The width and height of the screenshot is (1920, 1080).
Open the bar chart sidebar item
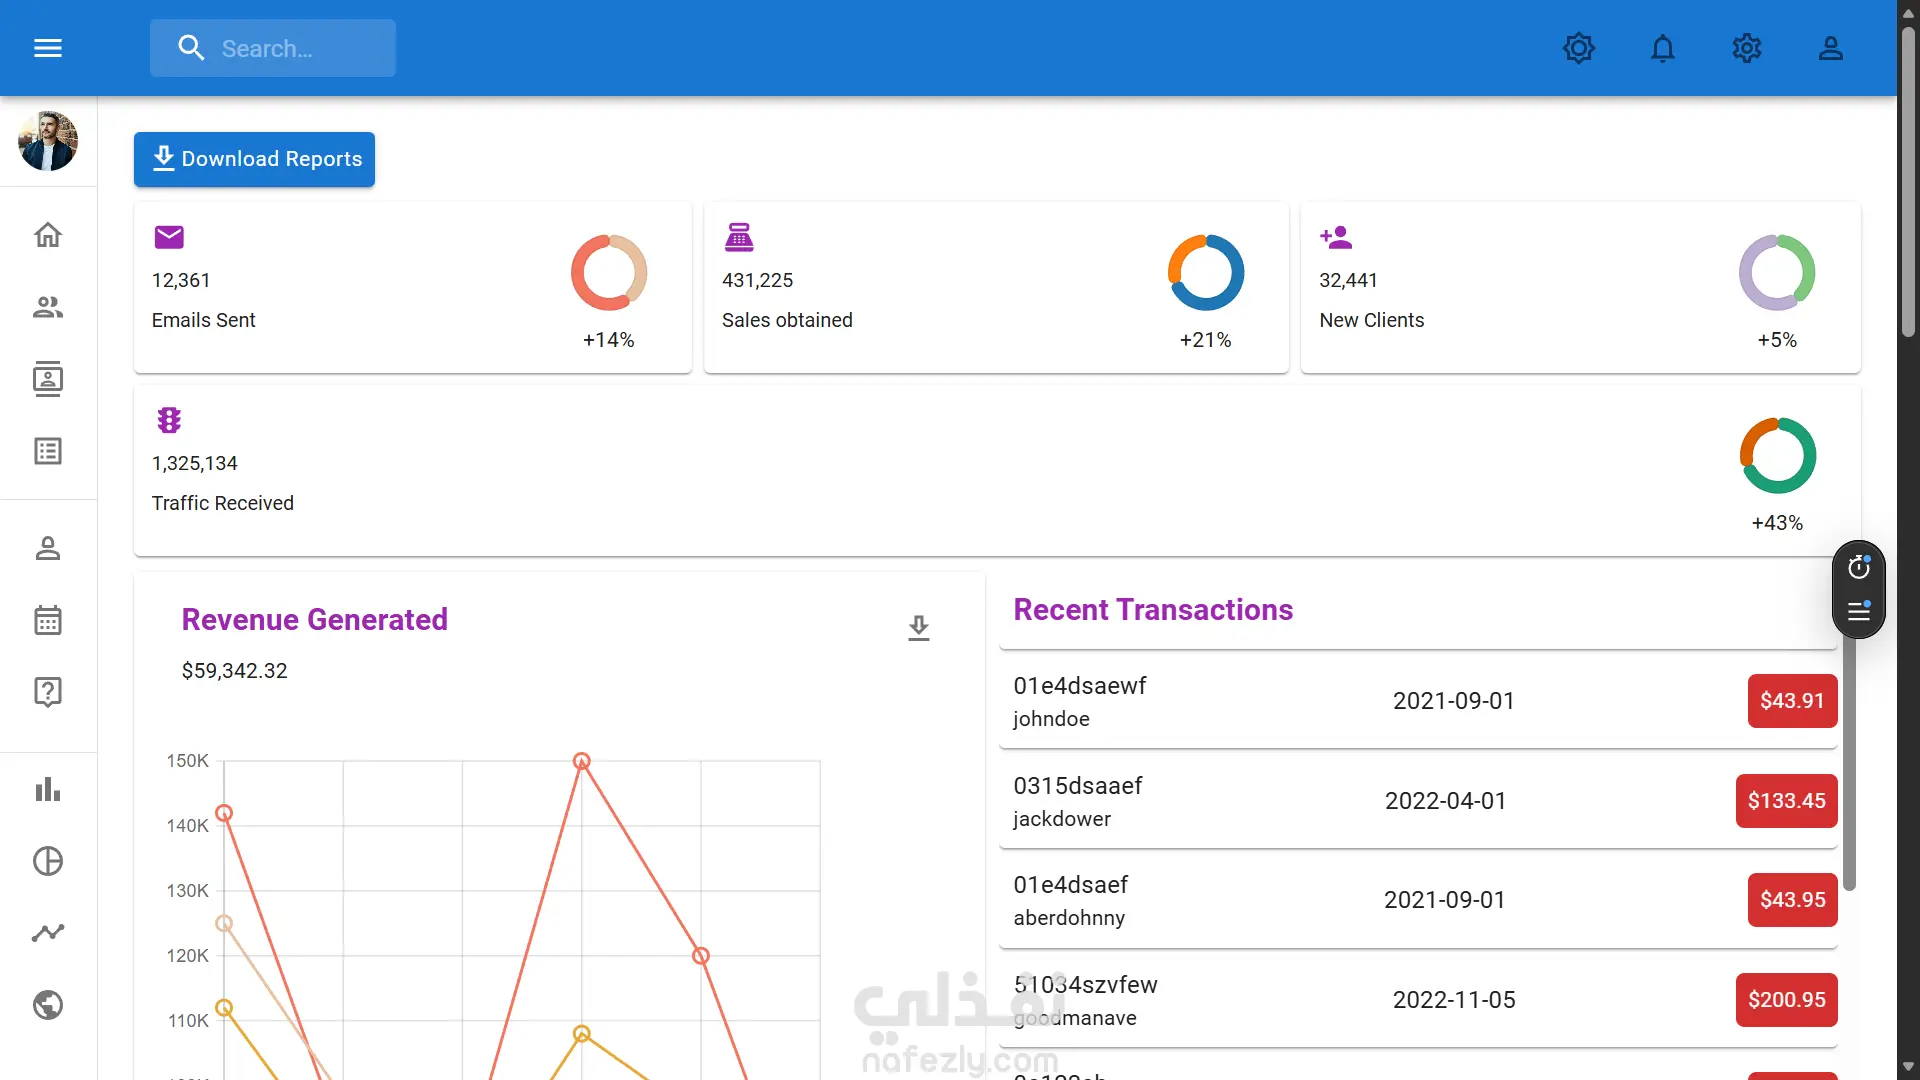48,790
